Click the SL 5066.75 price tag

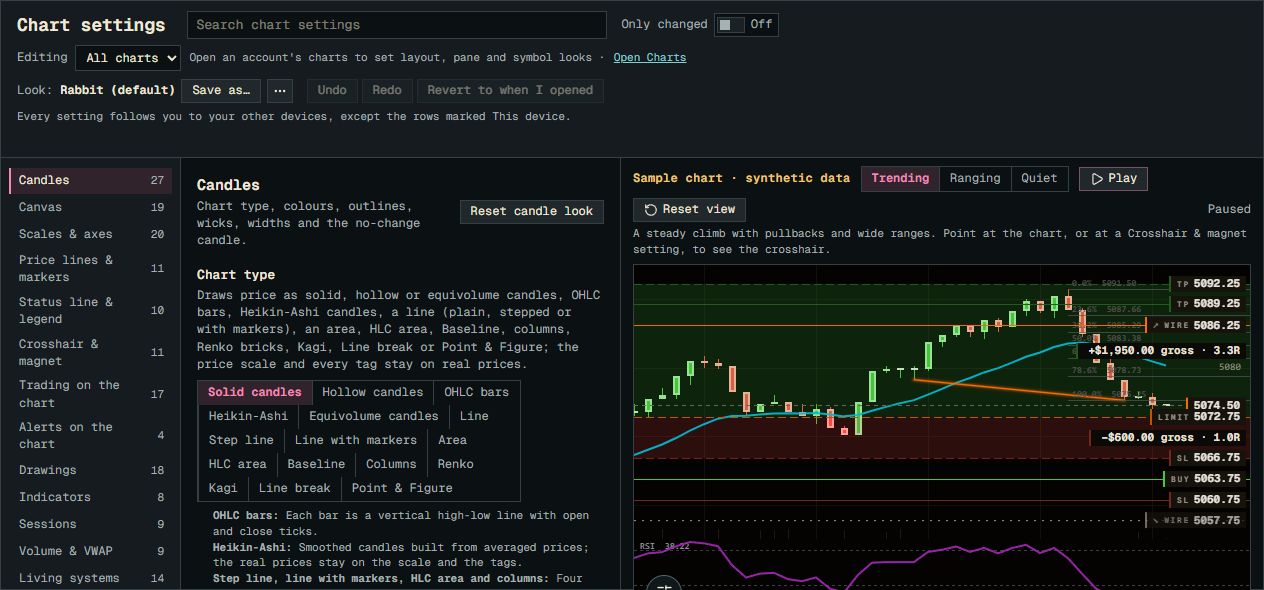point(1208,458)
